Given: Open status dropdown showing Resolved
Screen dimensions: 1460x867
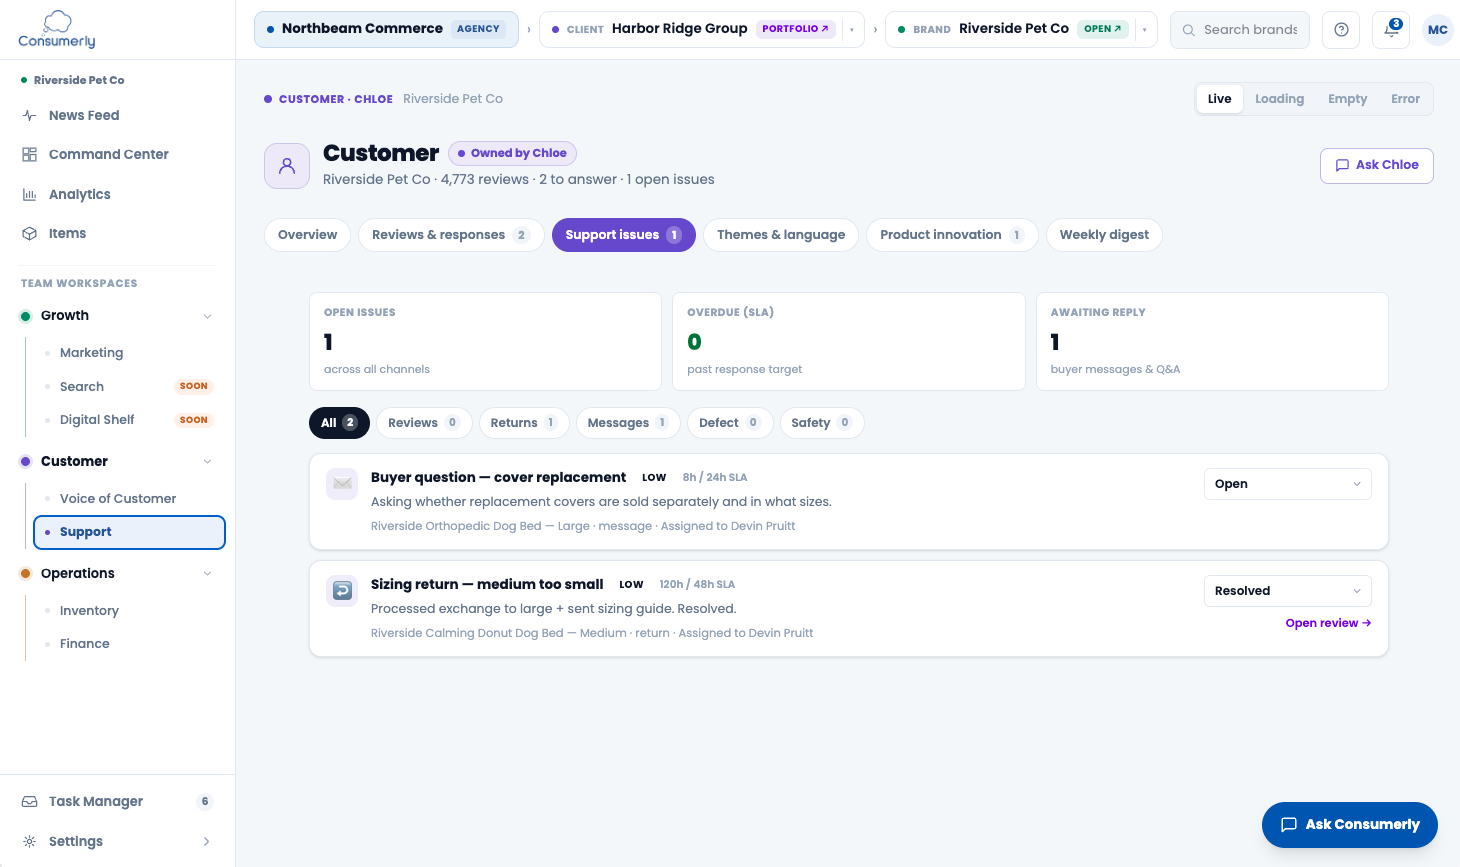Looking at the screenshot, I should click(x=1287, y=591).
